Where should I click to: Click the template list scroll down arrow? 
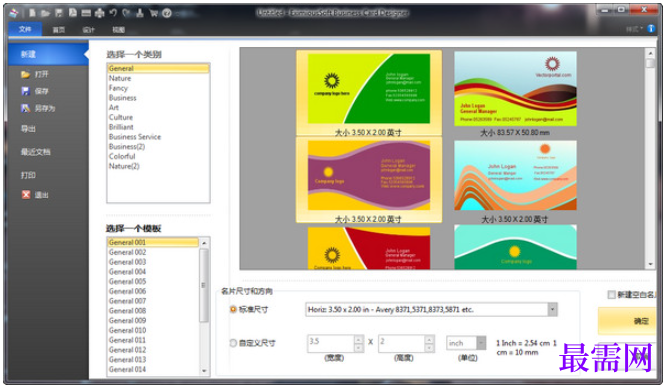(204, 371)
